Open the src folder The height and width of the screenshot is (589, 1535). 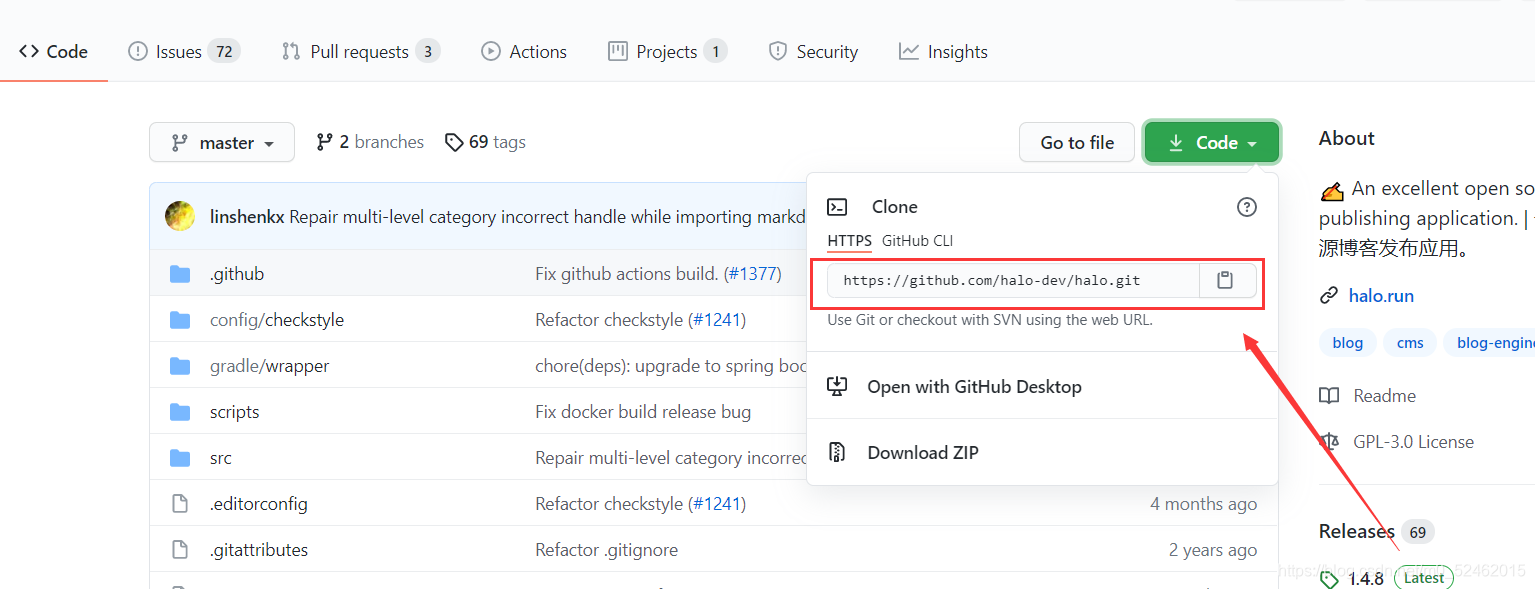[x=220, y=458]
